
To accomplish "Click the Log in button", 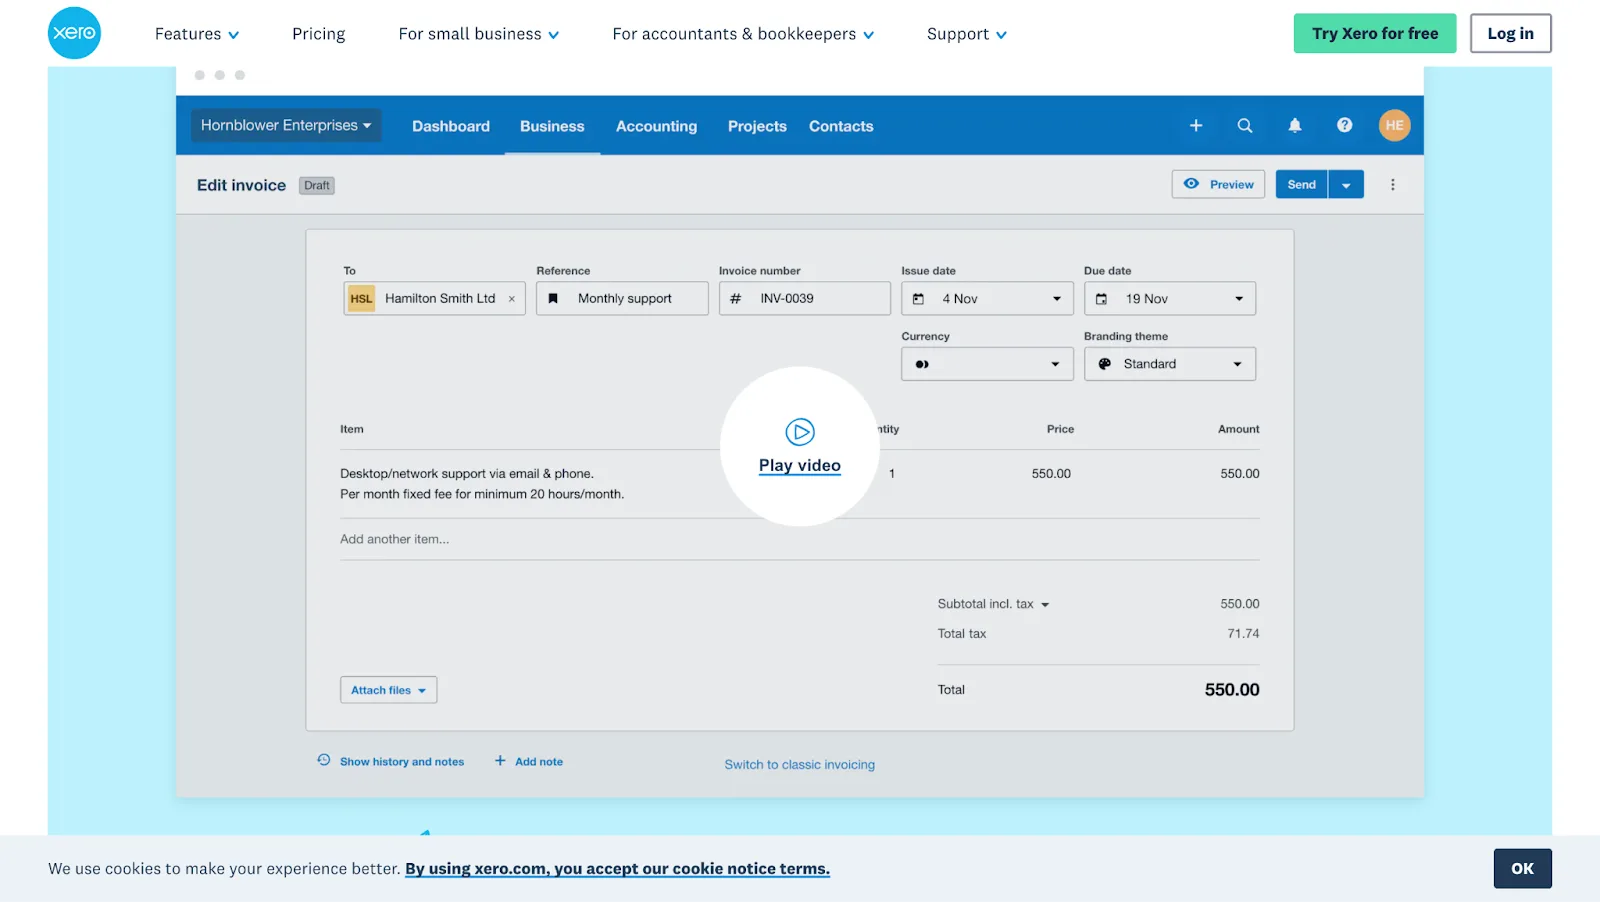I will click(x=1510, y=33).
